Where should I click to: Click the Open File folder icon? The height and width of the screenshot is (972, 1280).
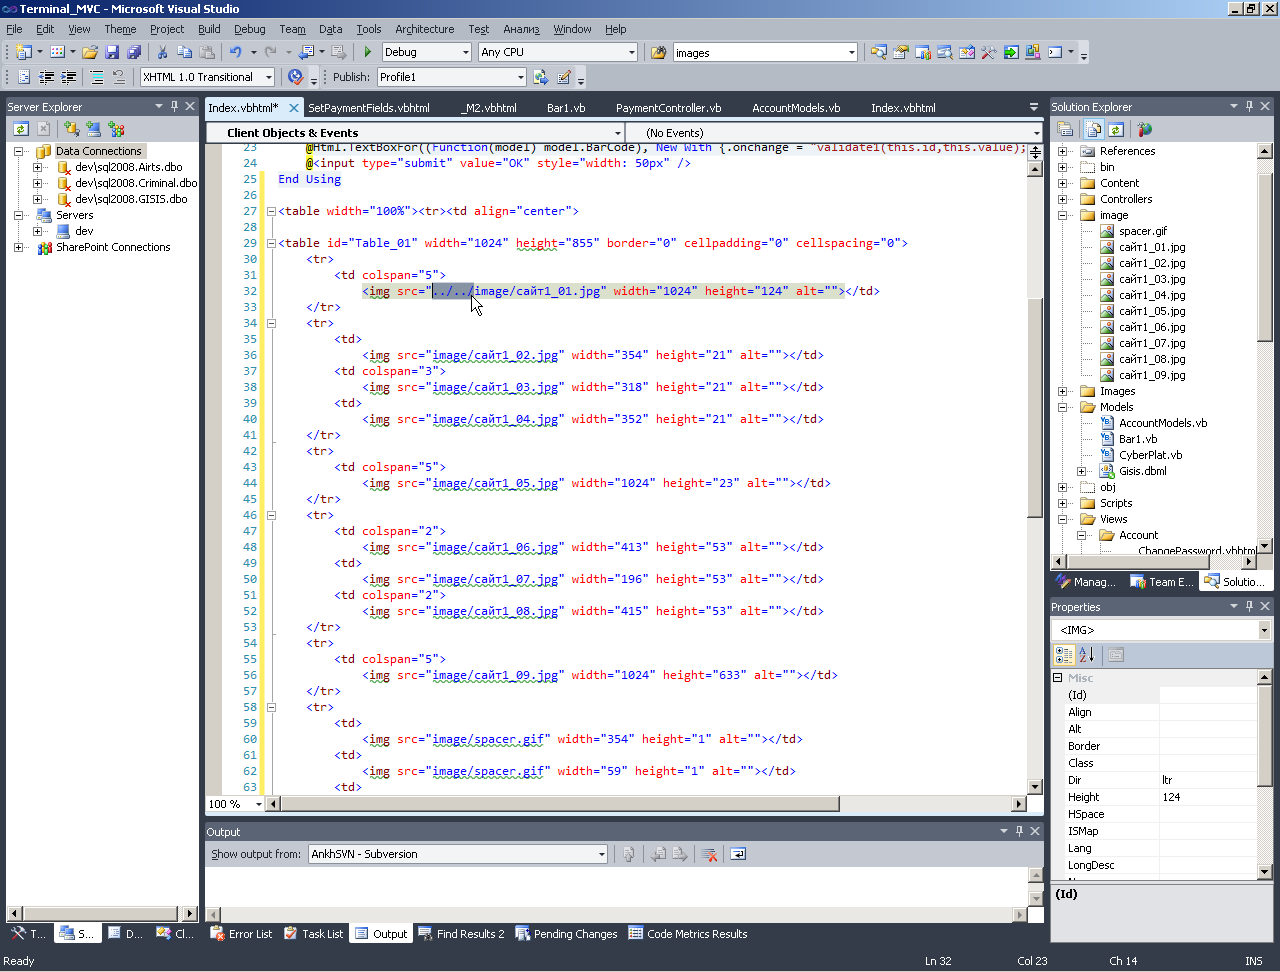point(90,52)
